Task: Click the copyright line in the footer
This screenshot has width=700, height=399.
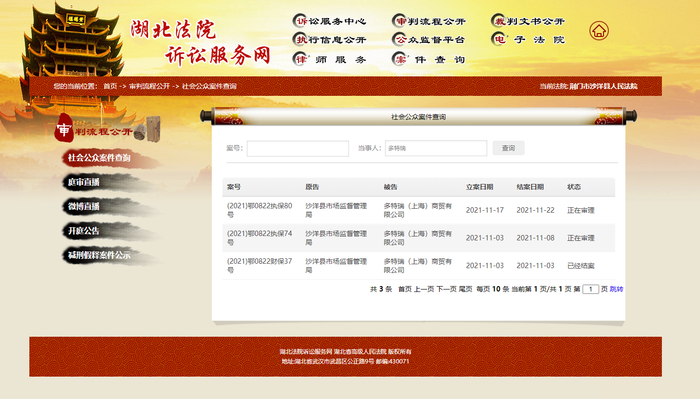Action: [x=346, y=352]
